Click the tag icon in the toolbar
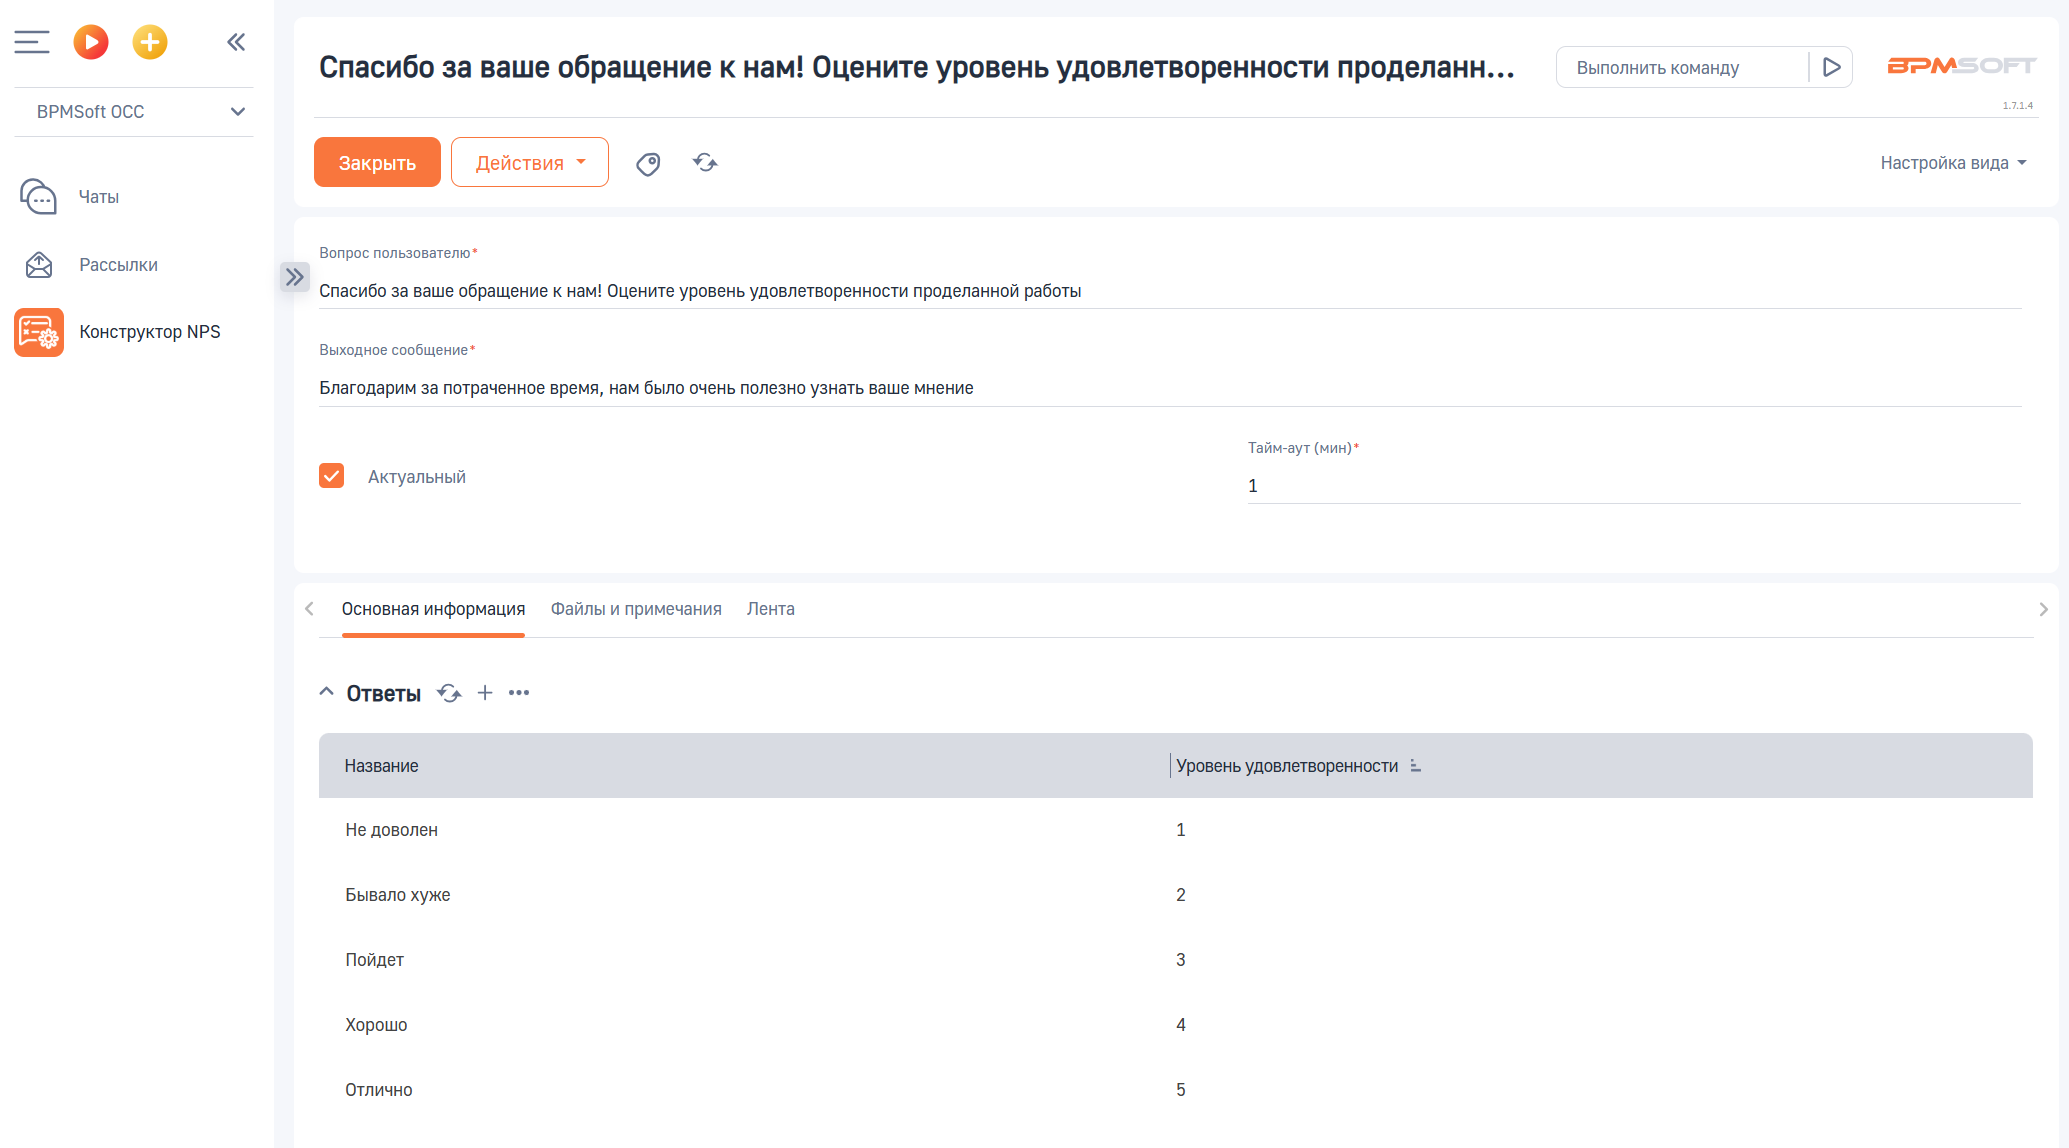Image resolution: width=2069 pixels, height=1148 pixels. pyautogui.click(x=648, y=163)
